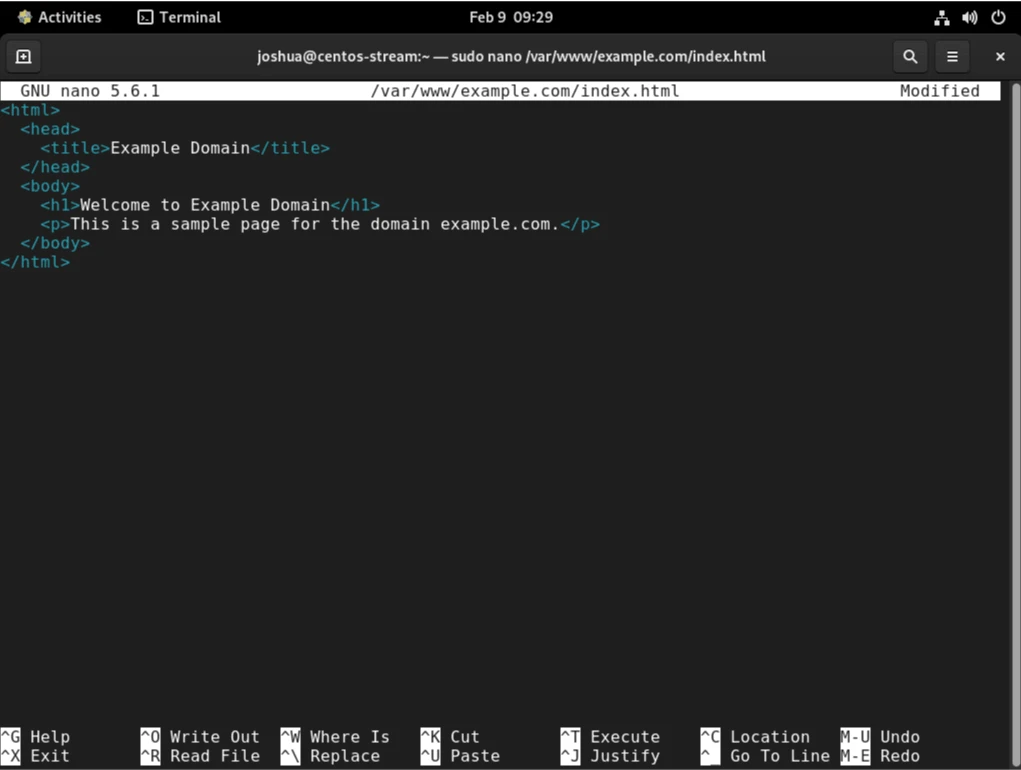Click the opening <body> tag line
This screenshot has height=770, width=1021.
pos(50,186)
